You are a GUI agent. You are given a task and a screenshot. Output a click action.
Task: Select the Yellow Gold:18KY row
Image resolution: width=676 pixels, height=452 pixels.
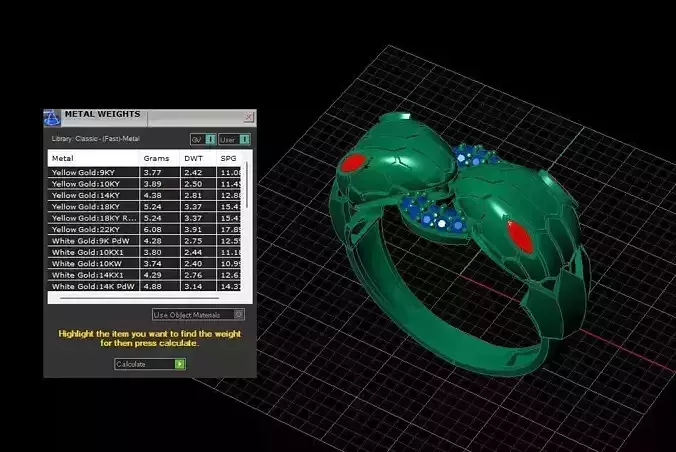click(144, 207)
